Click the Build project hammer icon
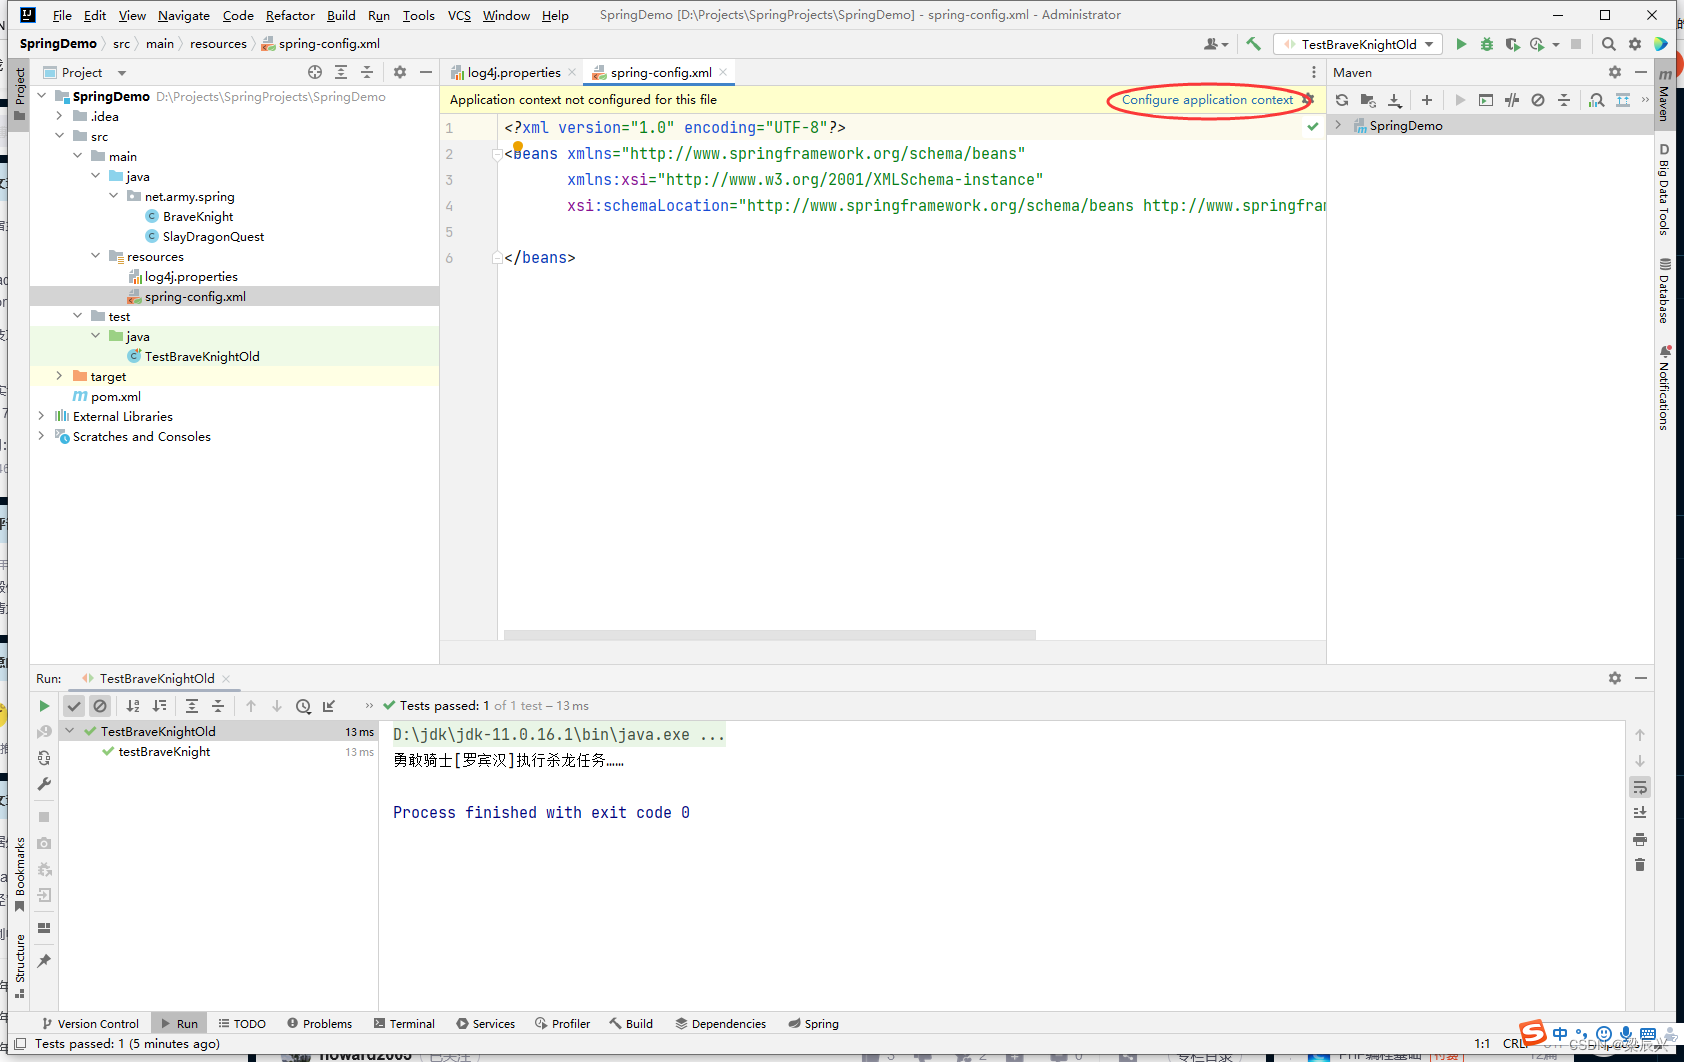Screen dimensions: 1684x1062 [x=1253, y=44]
